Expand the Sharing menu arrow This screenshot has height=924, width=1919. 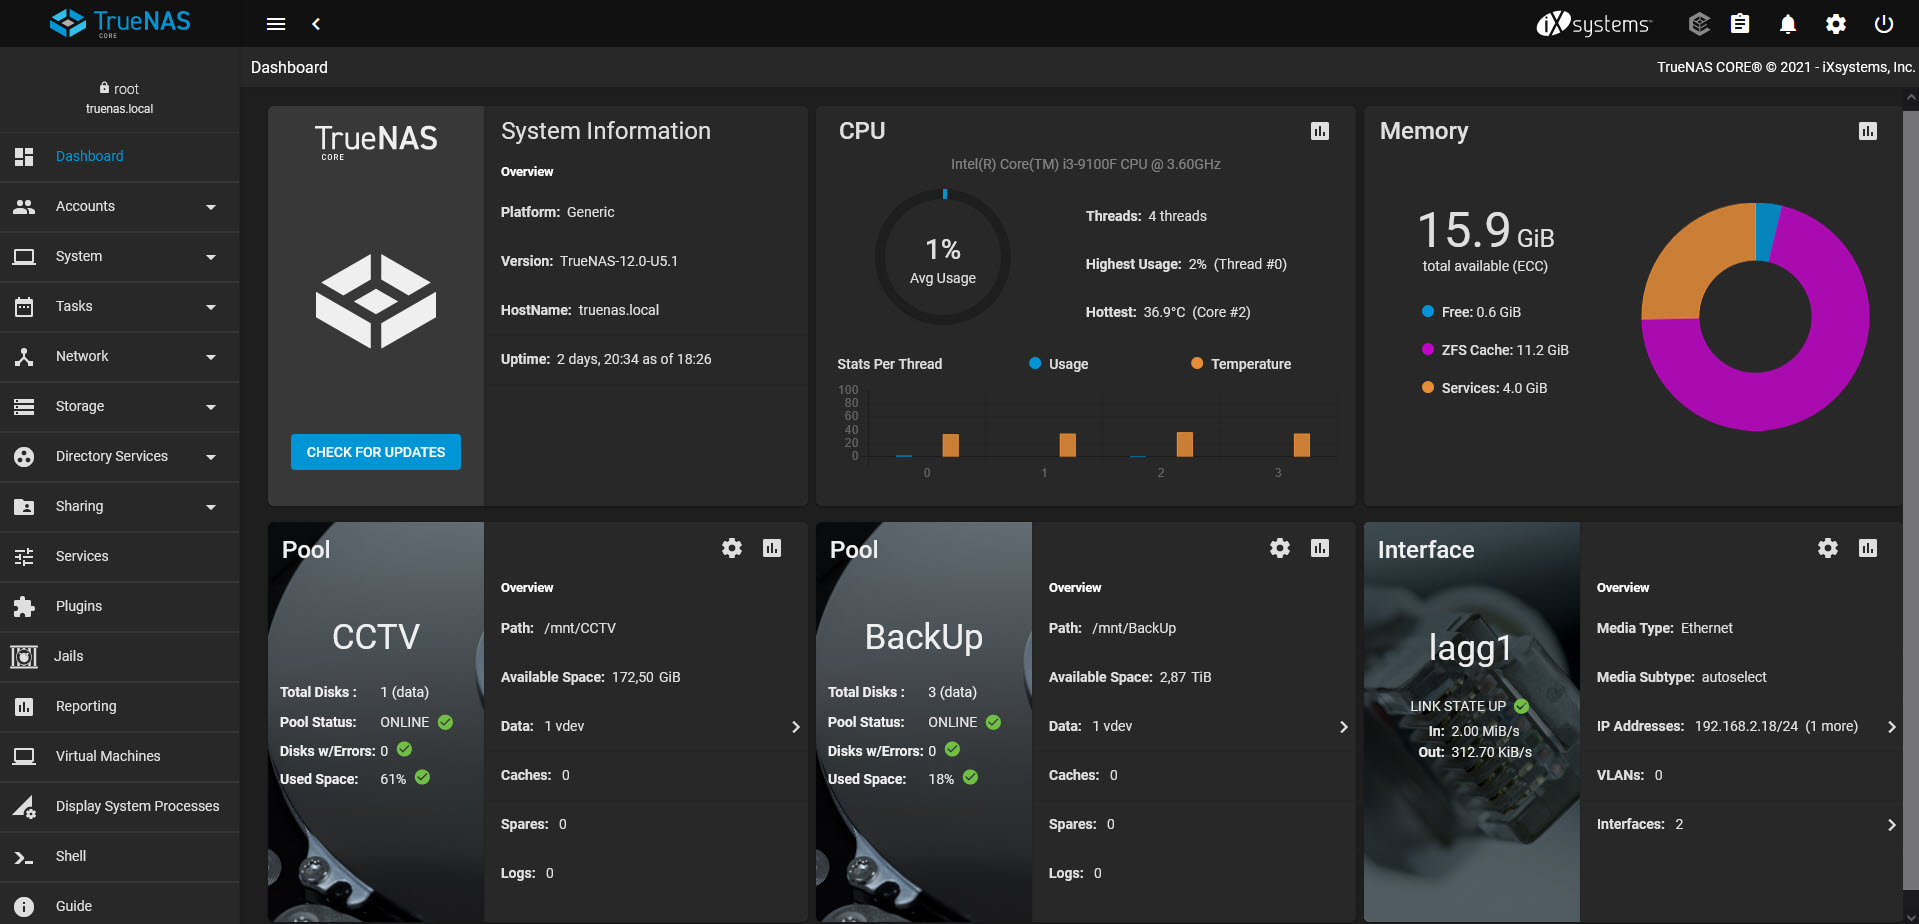(x=211, y=507)
